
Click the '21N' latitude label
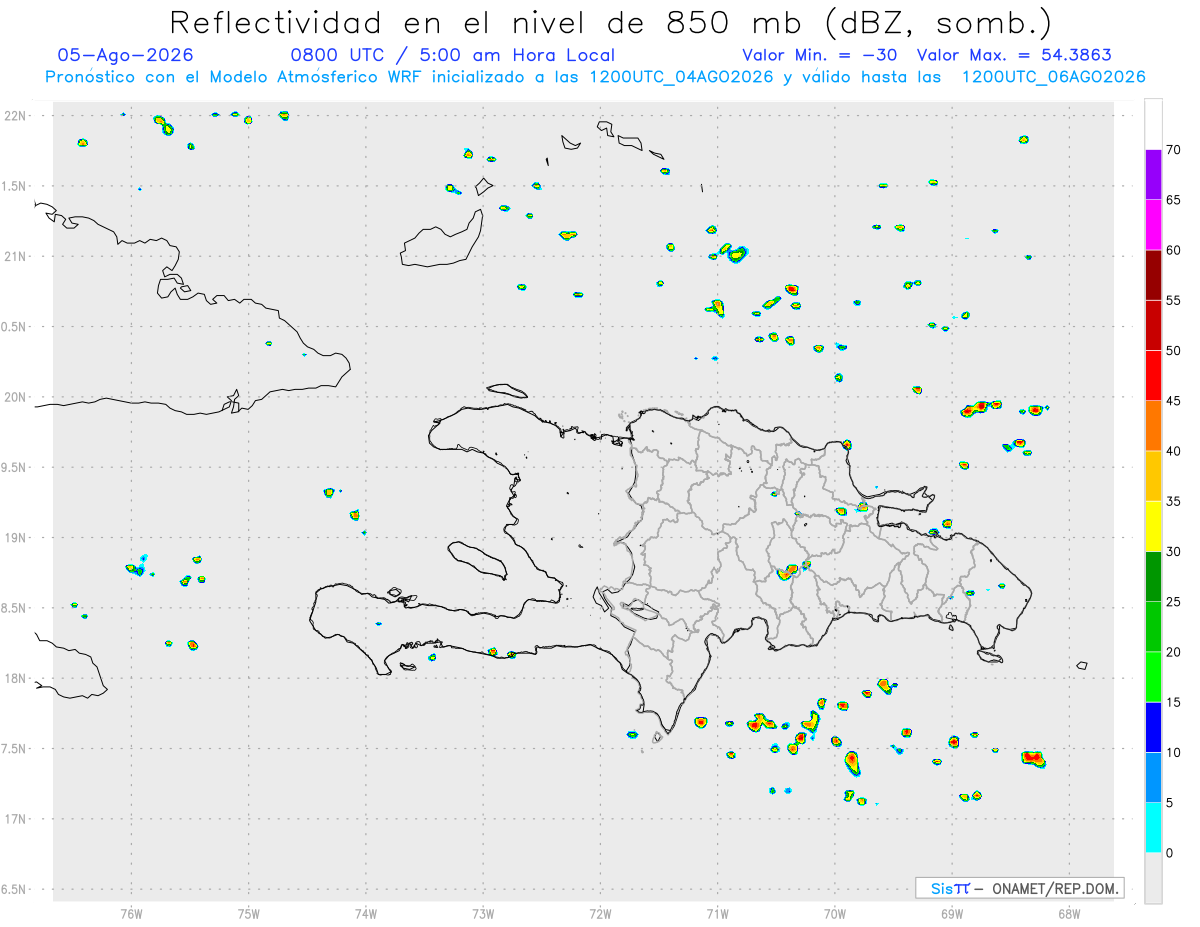pyautogui.click(x=17, y=257)
